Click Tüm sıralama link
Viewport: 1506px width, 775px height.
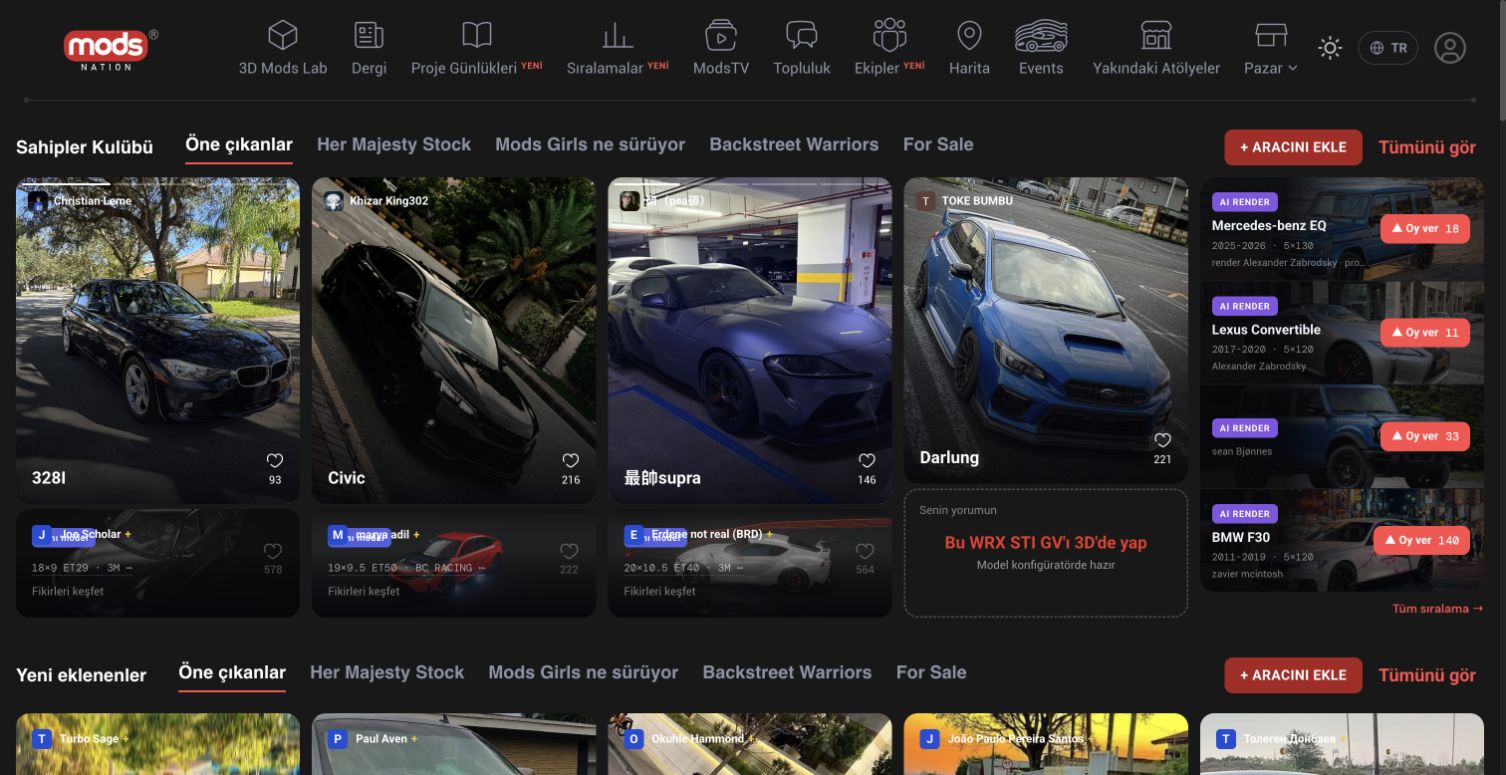tap(1437, 608)
